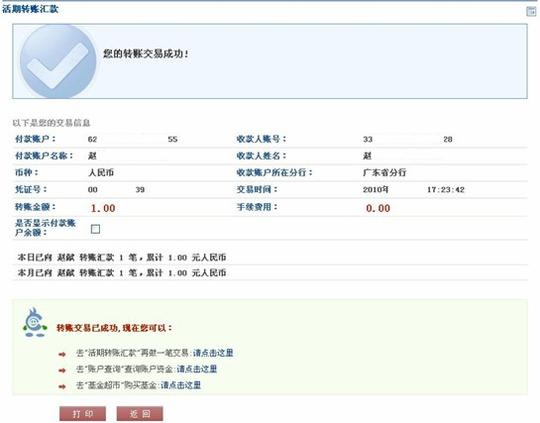The width and height of the screenshot is (540, 423).
Task: Click the 以下是您的交易信息 heading
Action: pyautogui.click(x=51, y=123)
